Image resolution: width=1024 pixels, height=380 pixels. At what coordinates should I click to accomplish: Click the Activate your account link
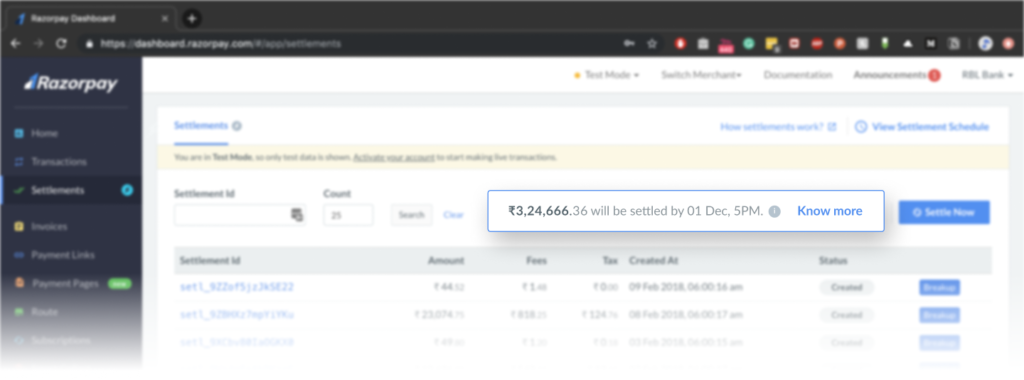[x=394, y=157]
